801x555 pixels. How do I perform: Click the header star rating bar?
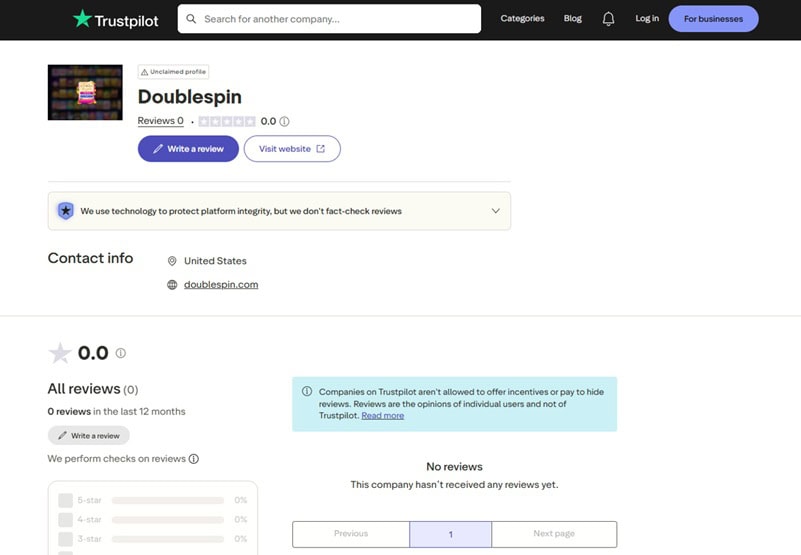227,122
